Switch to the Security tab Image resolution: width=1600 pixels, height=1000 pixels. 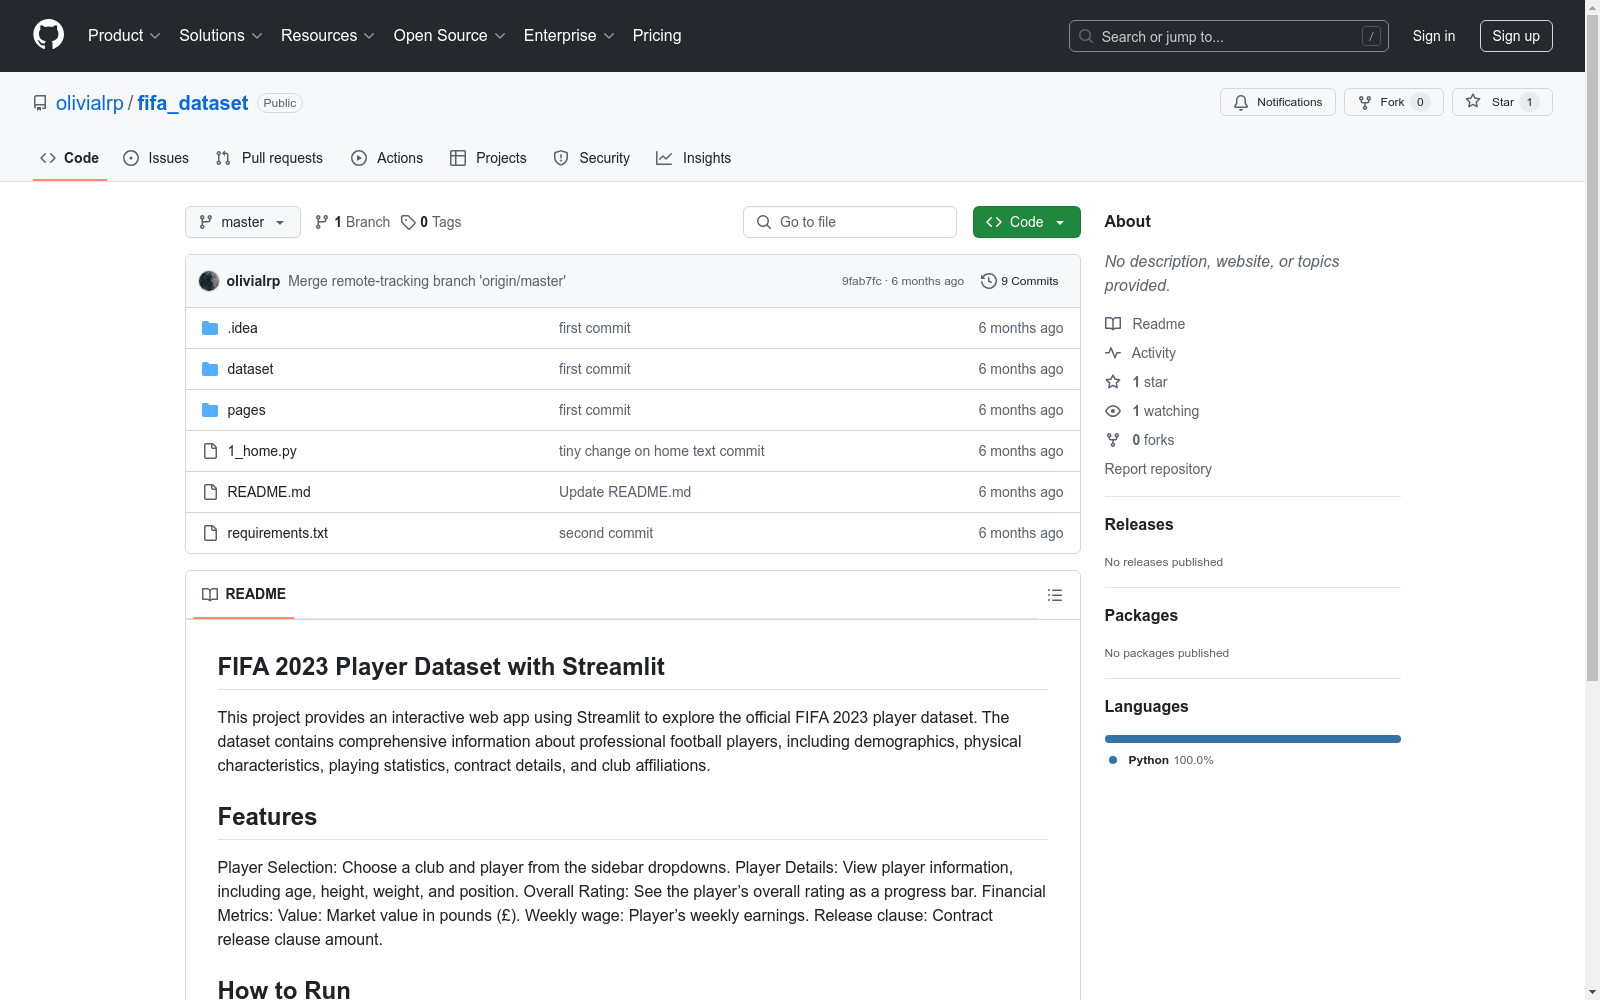(x=592, y=158)
